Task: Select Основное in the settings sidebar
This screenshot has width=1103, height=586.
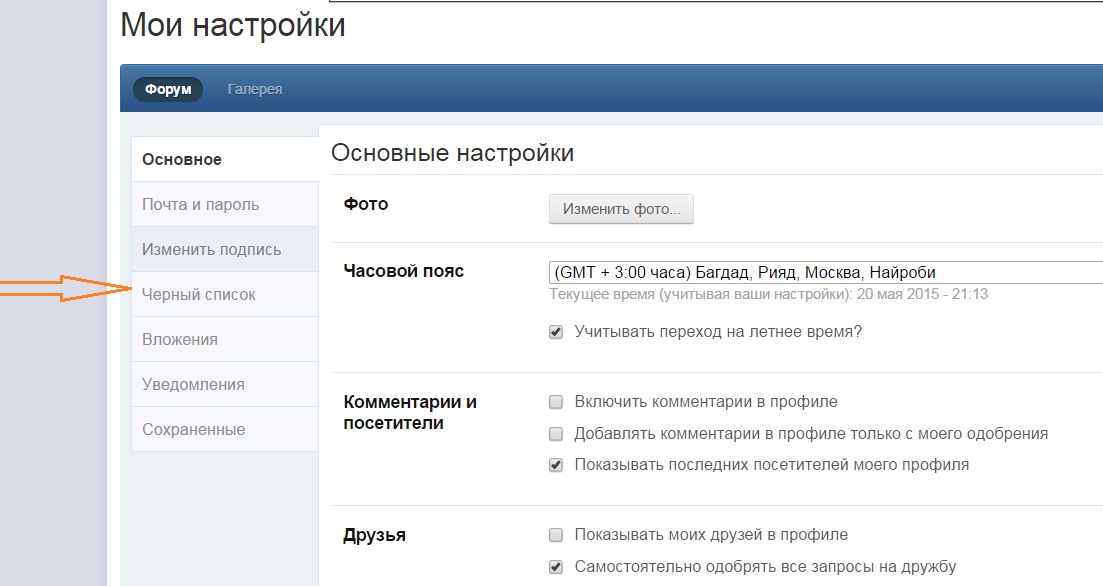Action: [x=225, y=159]
